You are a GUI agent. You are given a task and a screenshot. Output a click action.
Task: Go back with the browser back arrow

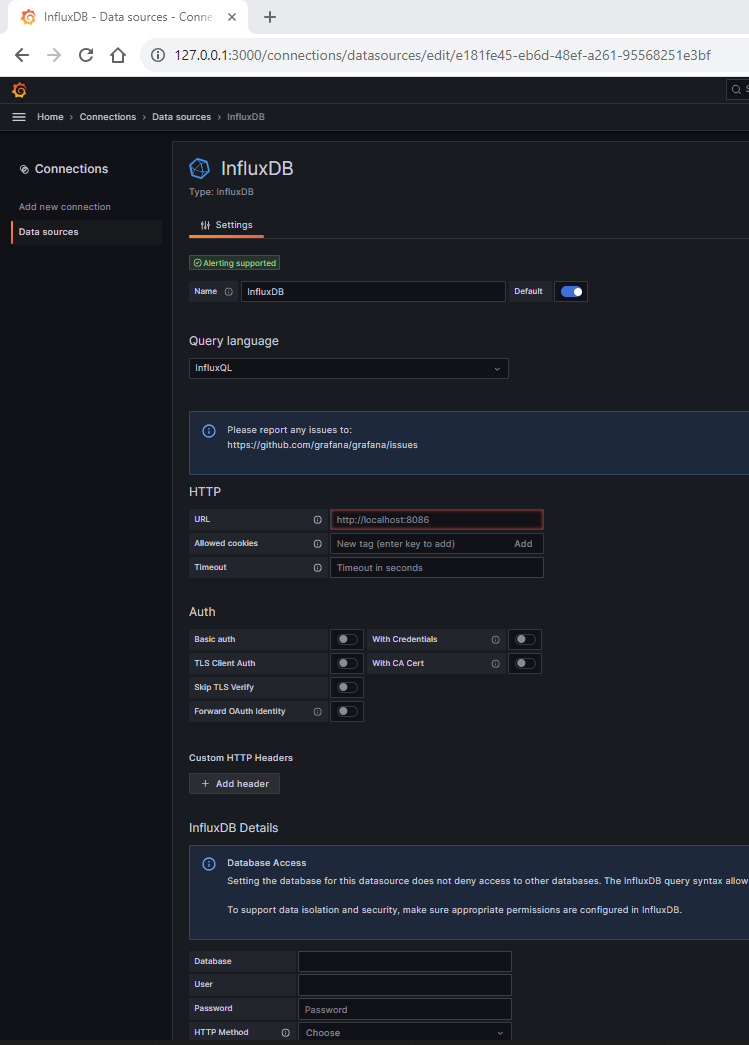point(22,55)
